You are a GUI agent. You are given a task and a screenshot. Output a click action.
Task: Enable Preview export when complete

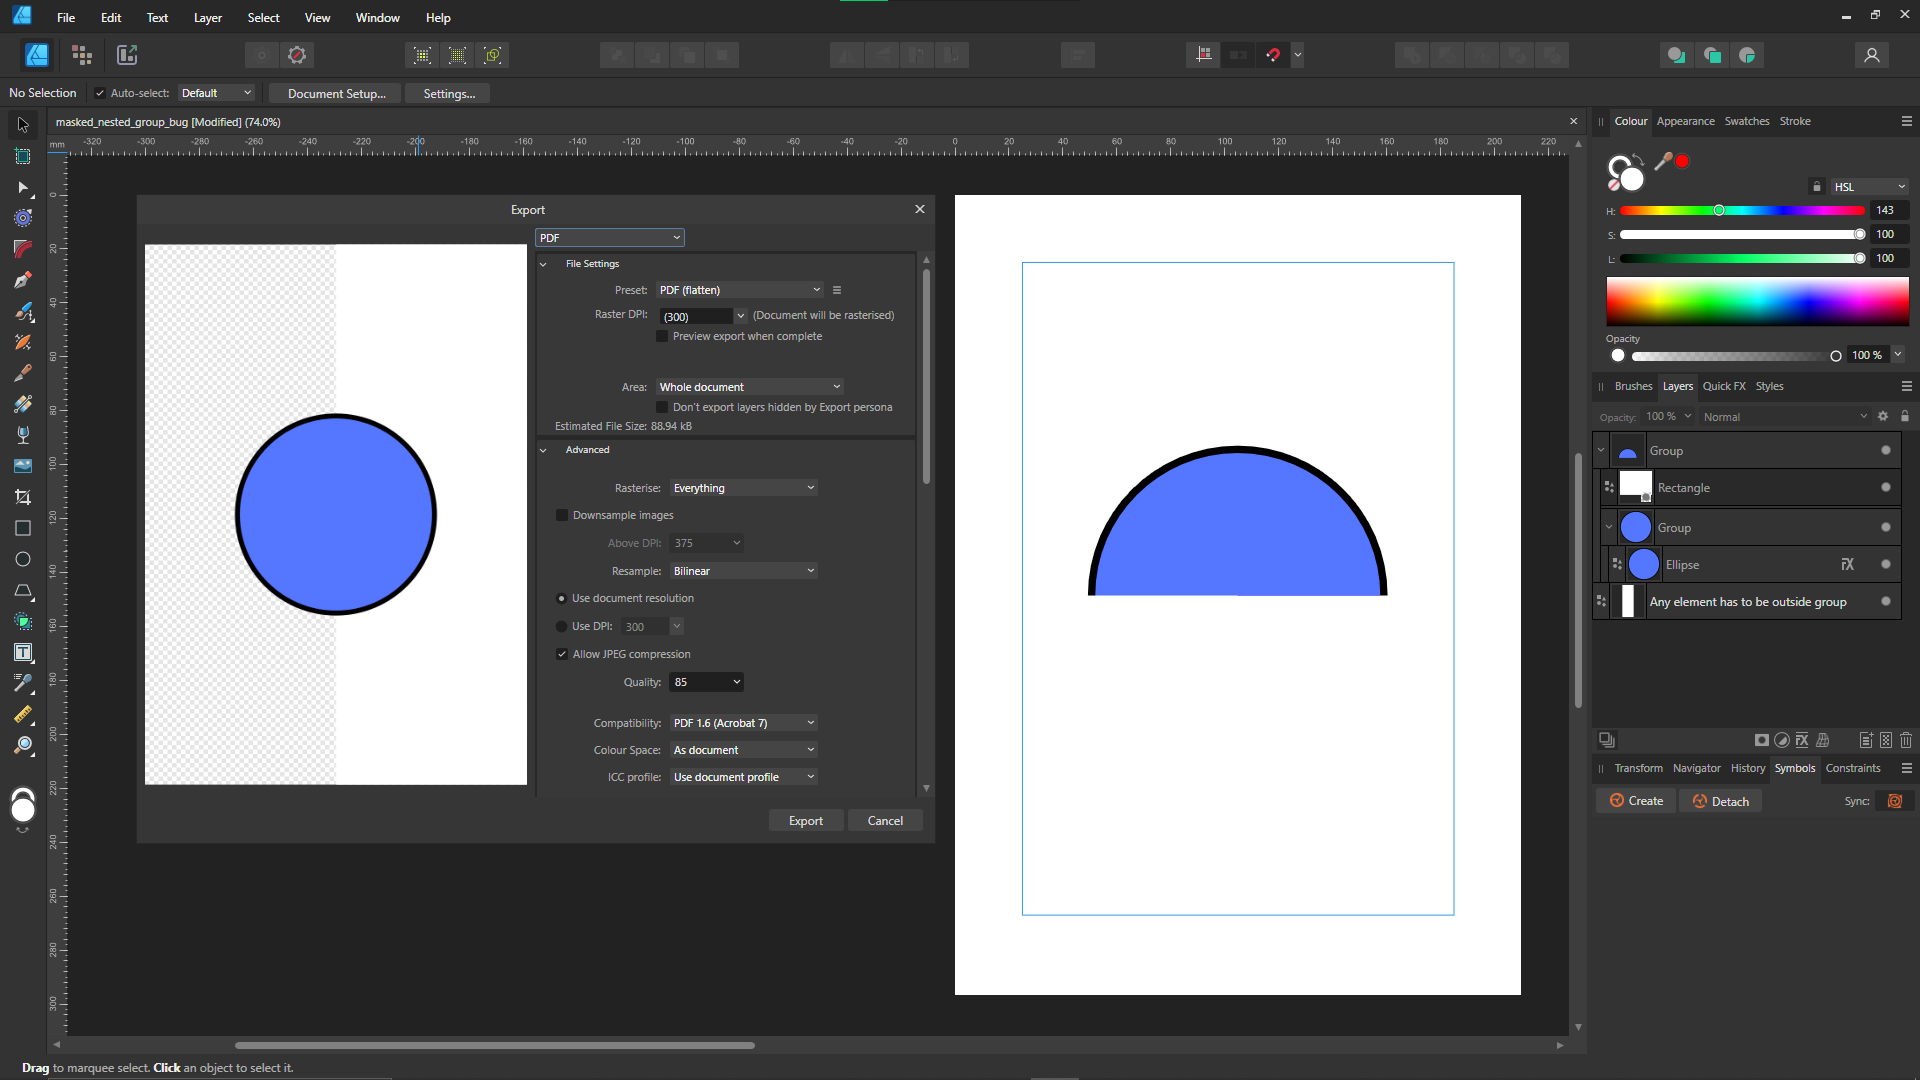coord(662,336)
